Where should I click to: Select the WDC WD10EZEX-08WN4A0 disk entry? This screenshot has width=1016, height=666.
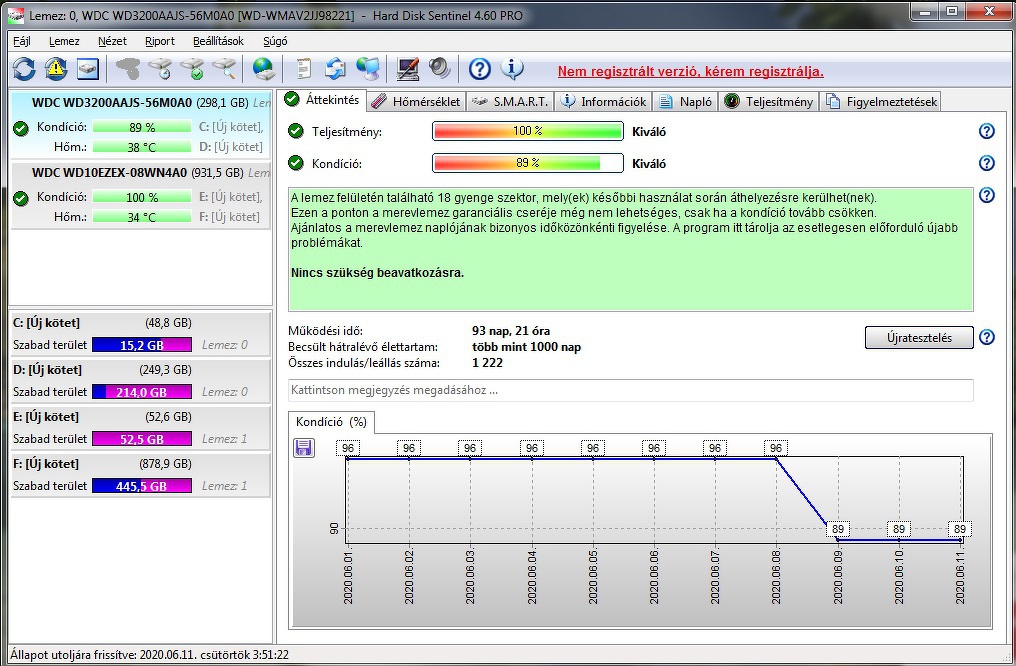coord(141,195)
